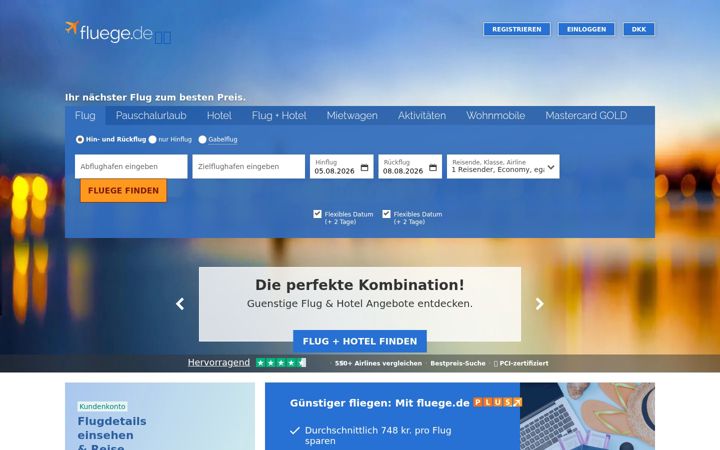The height and width of the screenshot is (450, 720).
Task: Click FLUG + HOTEL FINDEN button
Action: (x=360, y=341)
